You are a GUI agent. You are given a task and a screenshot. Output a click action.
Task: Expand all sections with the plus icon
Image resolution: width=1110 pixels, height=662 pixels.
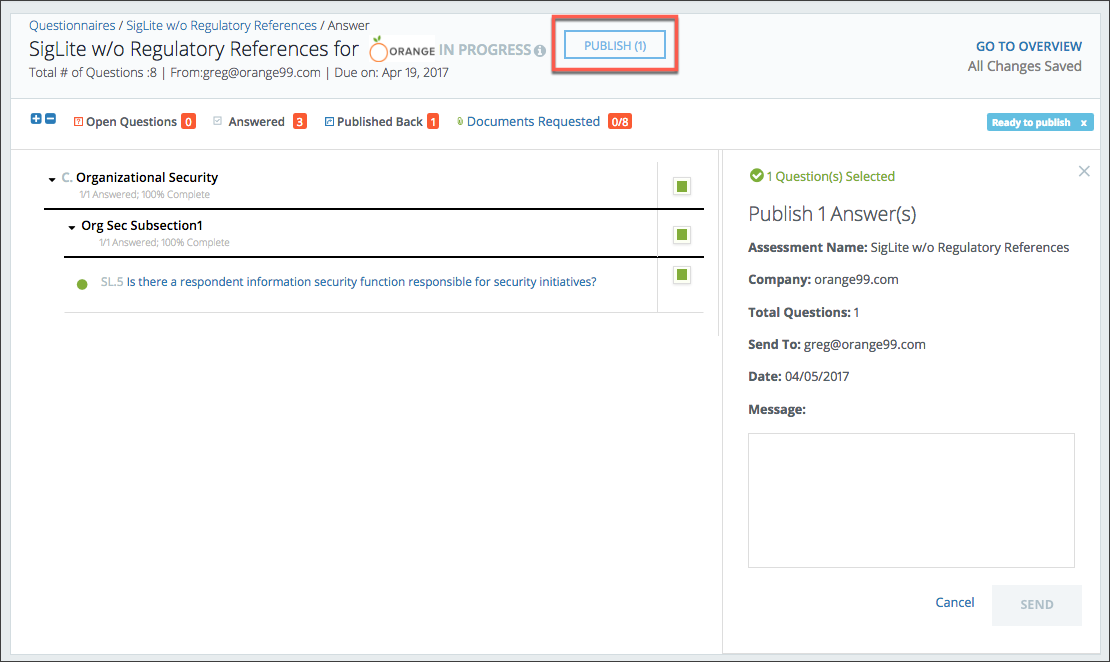click(x=36, y=119)
